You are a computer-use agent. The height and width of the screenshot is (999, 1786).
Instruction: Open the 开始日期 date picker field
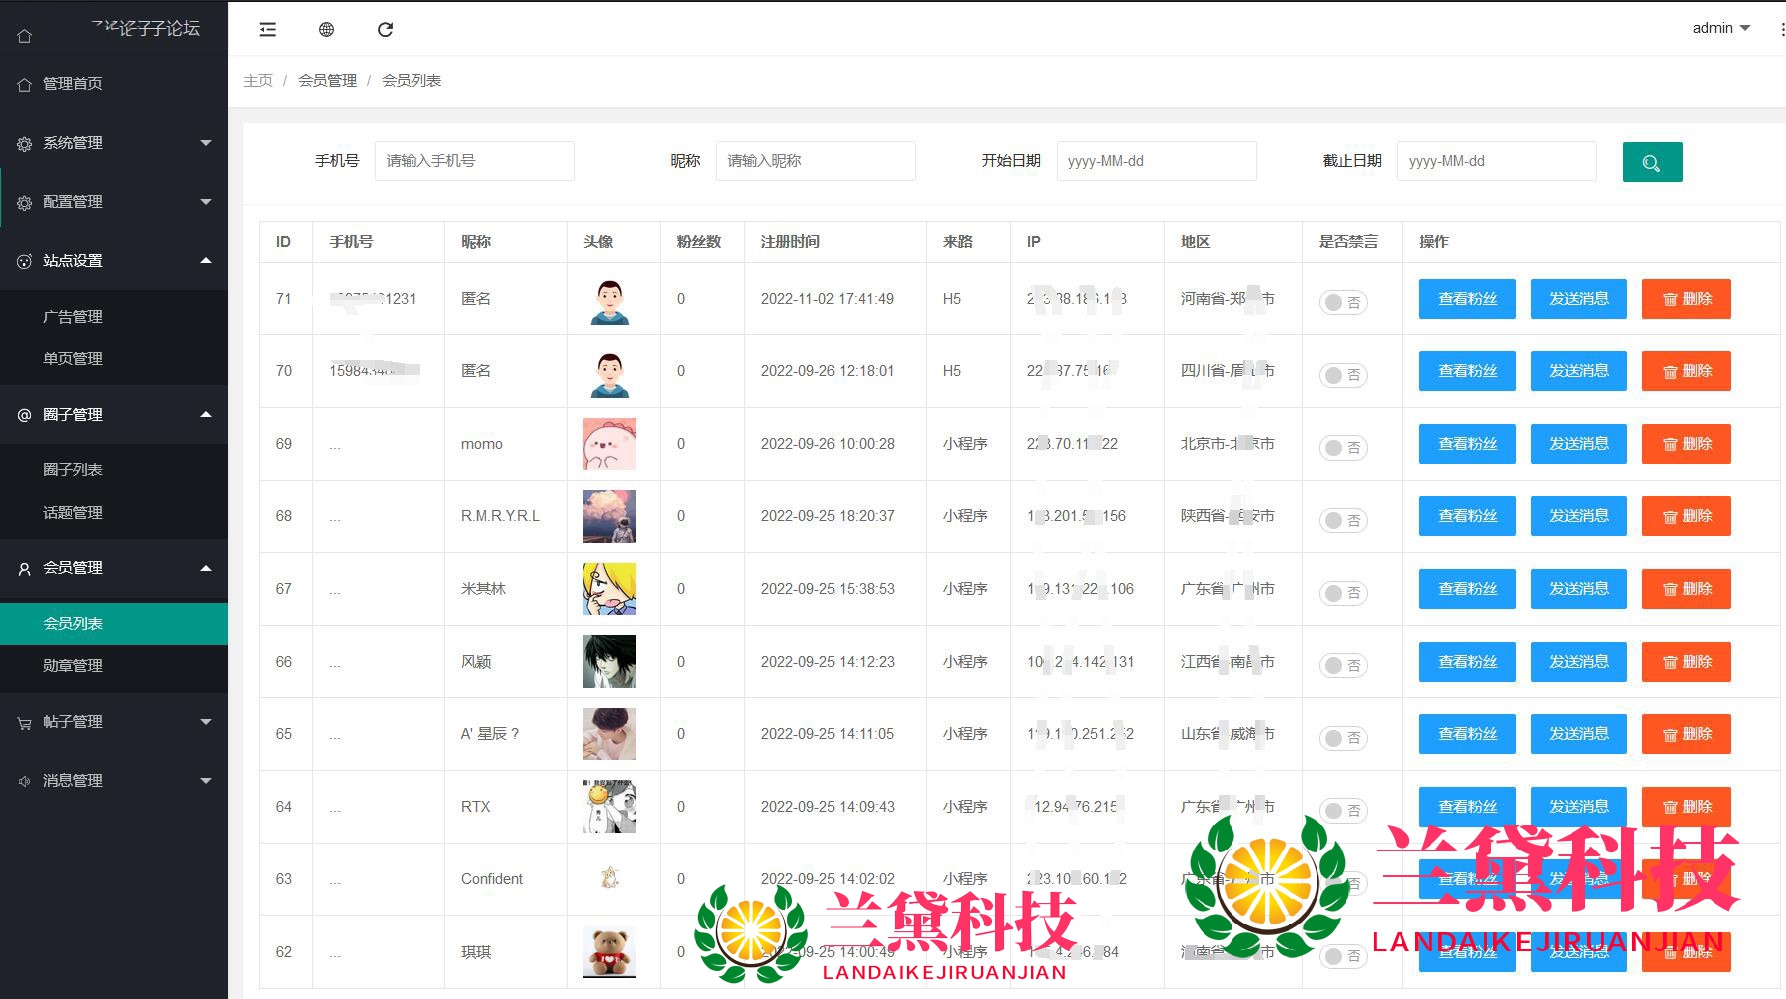tap(1155, 161)
